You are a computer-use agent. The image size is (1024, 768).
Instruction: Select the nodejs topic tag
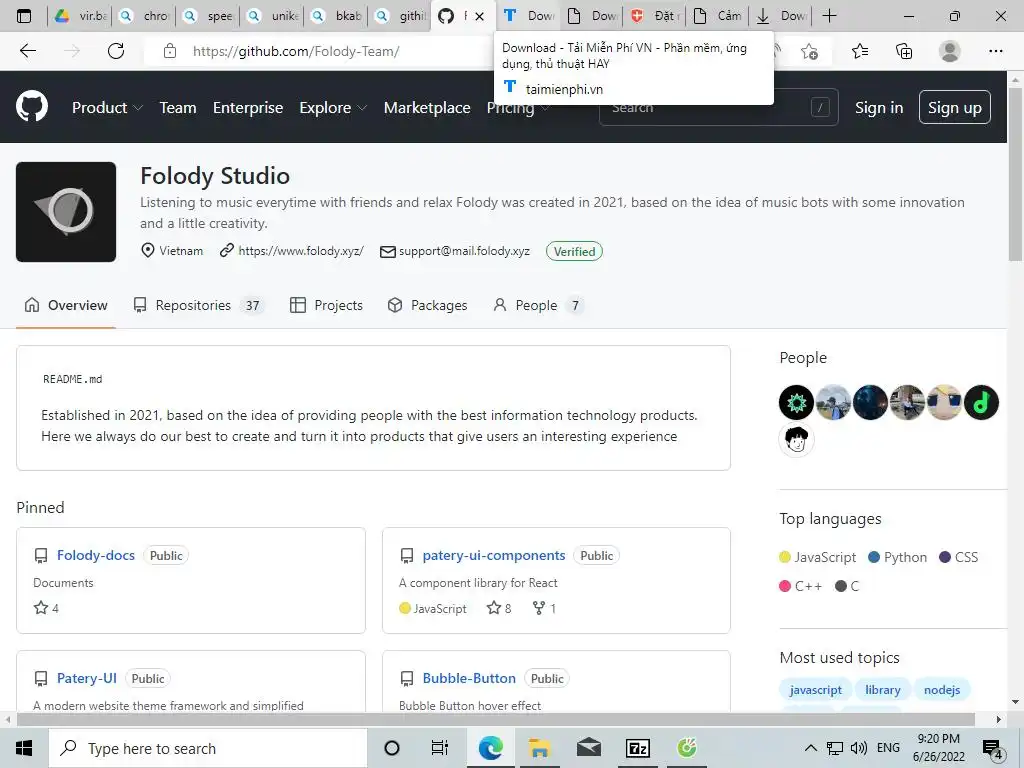(x=942, y=690)
